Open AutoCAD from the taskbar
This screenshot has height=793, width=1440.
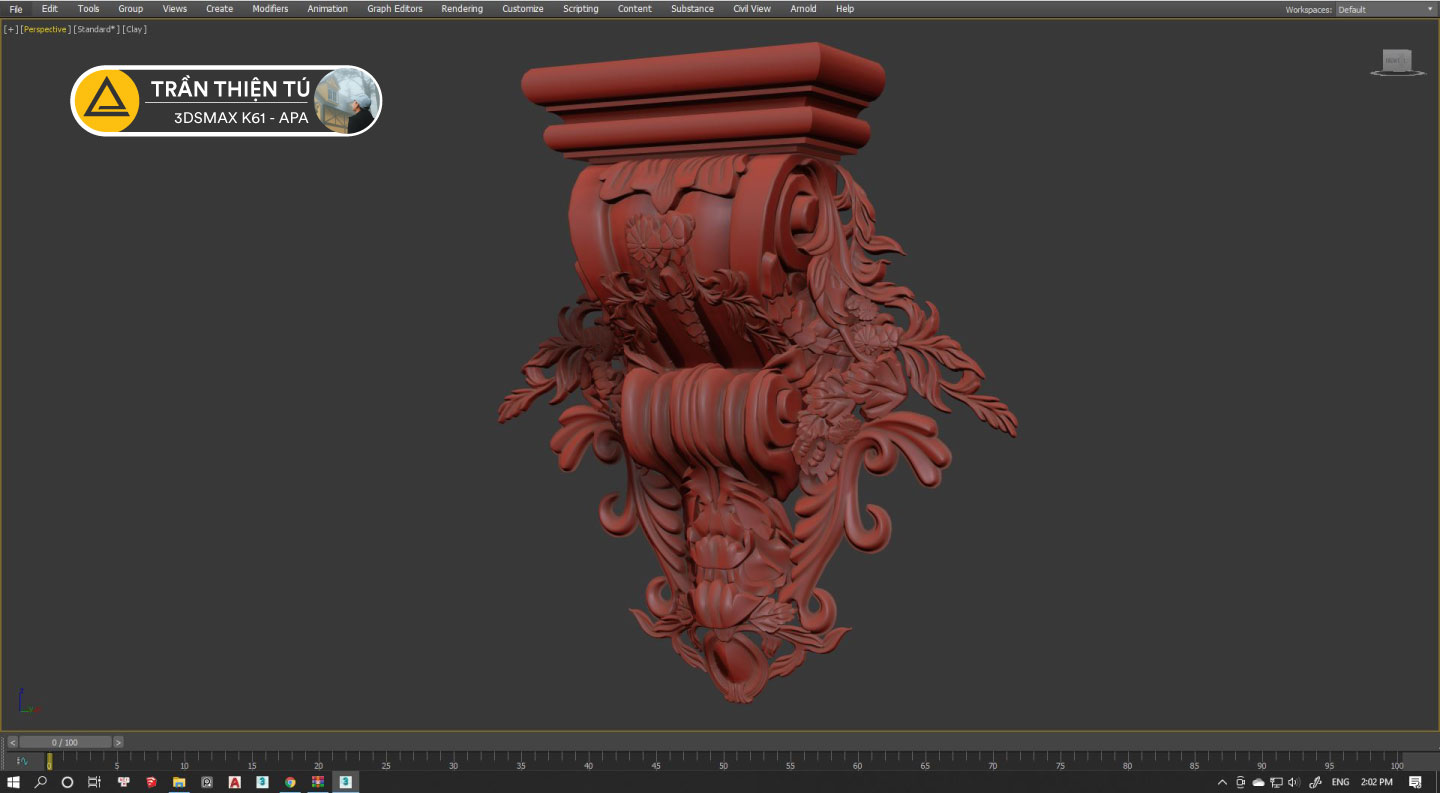234,782
